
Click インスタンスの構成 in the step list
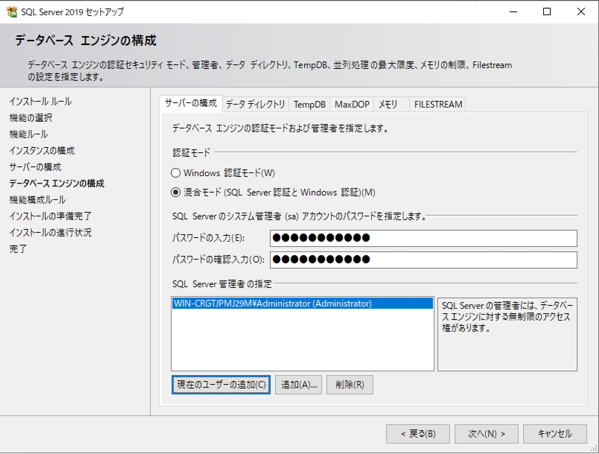pyautogui.click(x=42, y=151)
